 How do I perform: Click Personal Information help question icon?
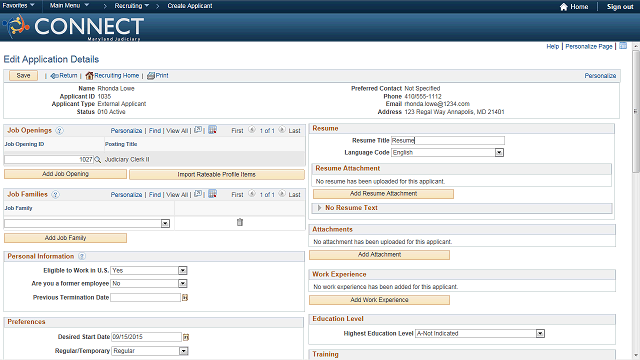click(82, 256)
